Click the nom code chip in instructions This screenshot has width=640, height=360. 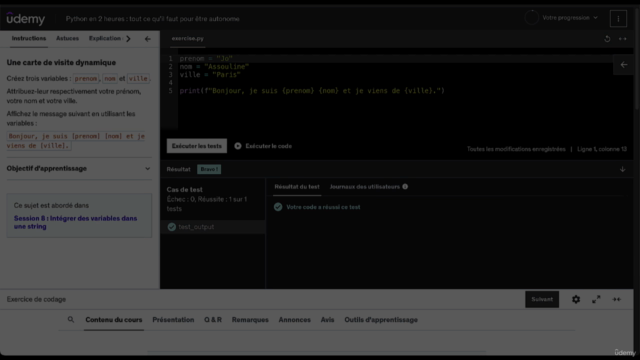click(x=110, y=78)
